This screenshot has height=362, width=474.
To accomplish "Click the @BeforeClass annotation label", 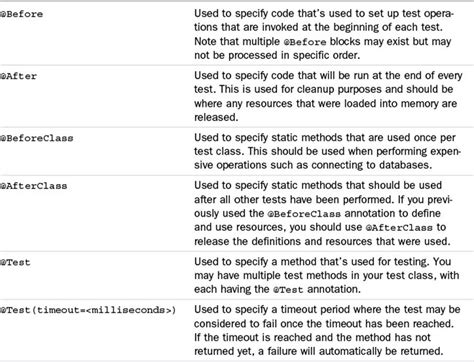I will [37, 138].
